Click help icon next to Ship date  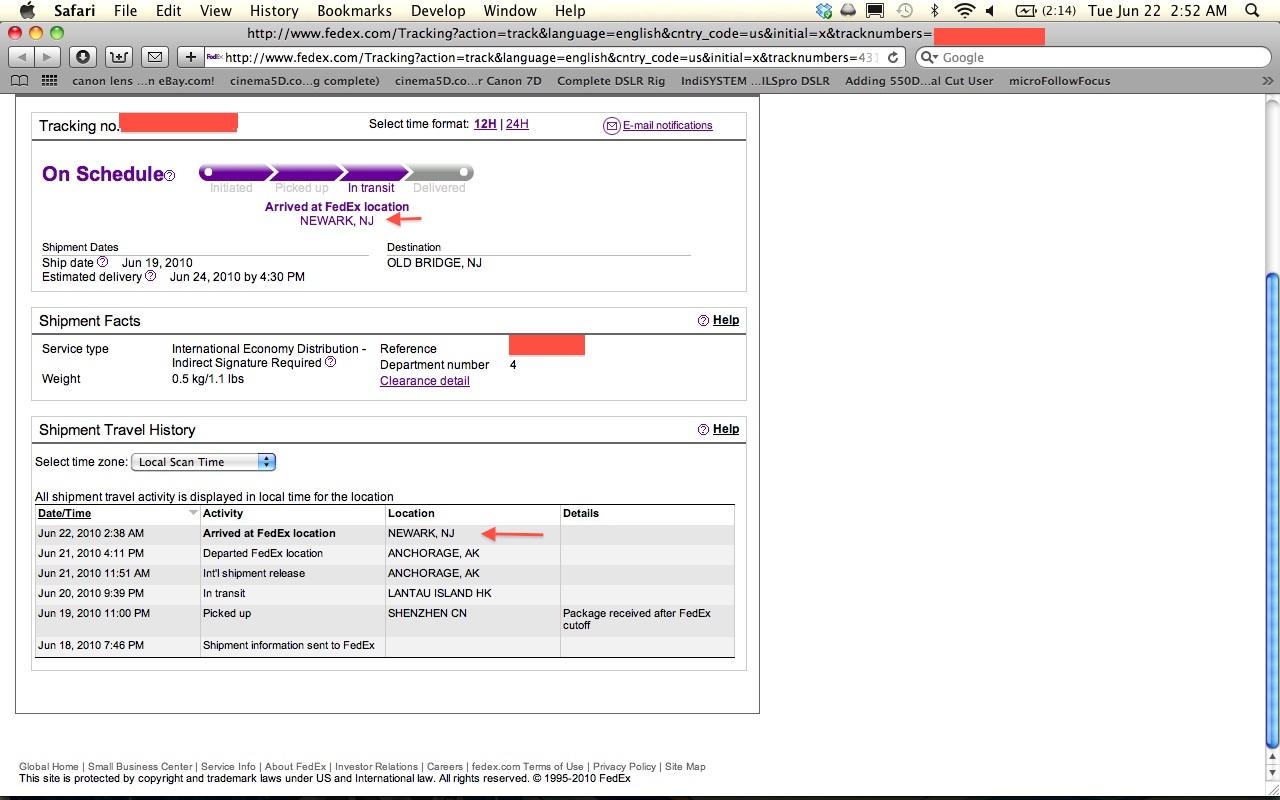(x=102, y=262)
